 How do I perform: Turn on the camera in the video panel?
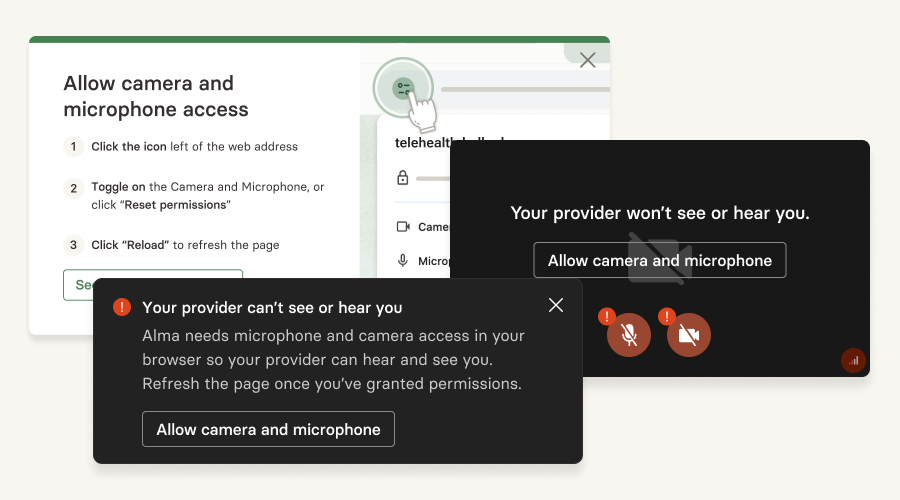[689, 335]
